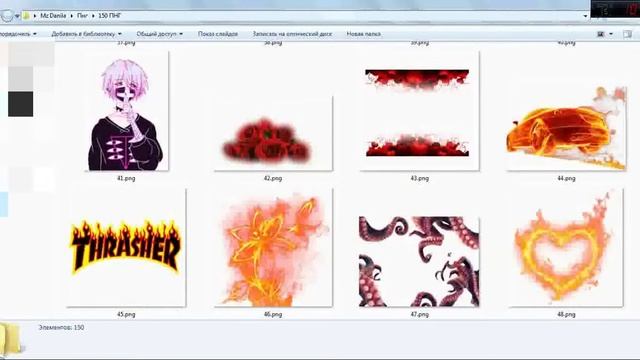This screenshot has width=640, height=360.
Task: Click the change view icon in toolbar
Action: point(600,34)
